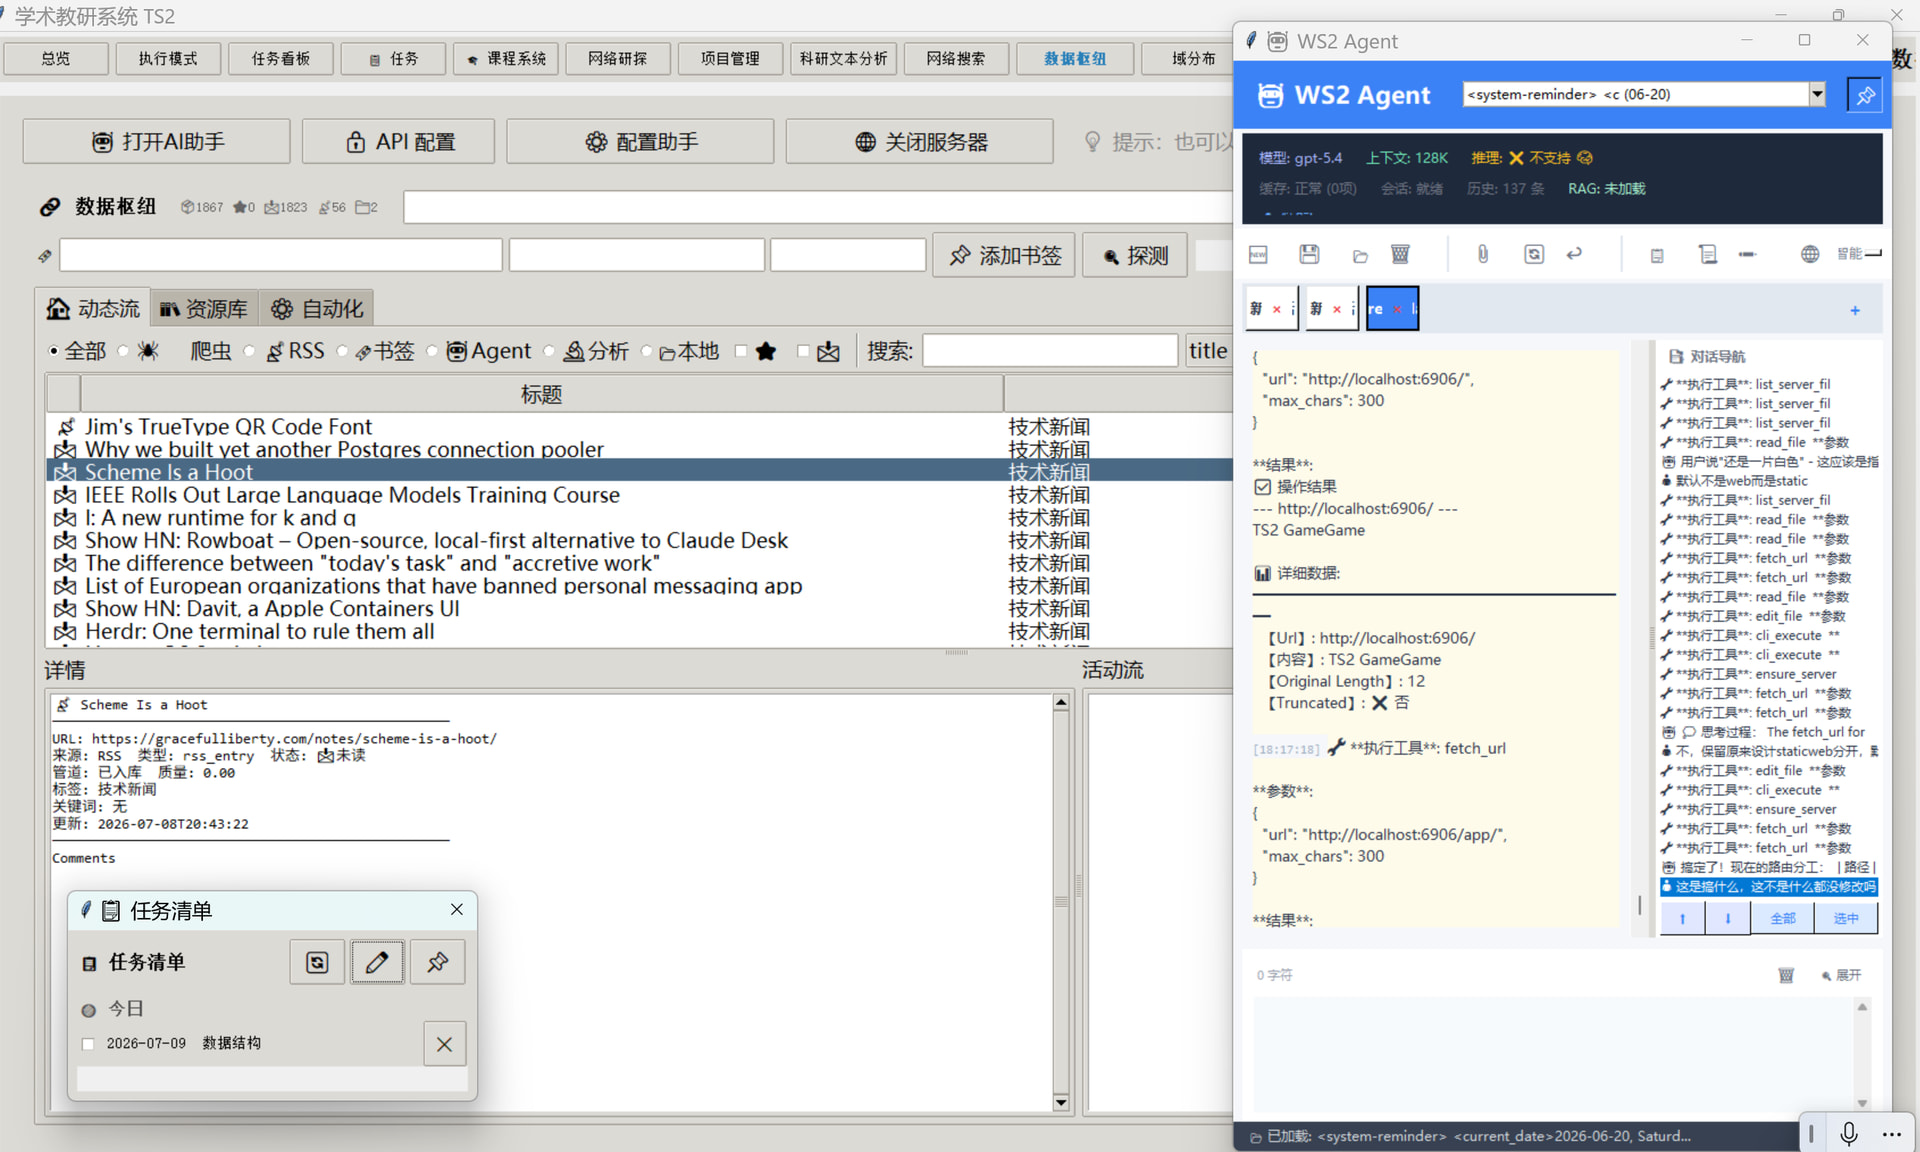Click 全部 in conversation navigation panel
Viewport: 1920px width, 1152px height.
1782,918
